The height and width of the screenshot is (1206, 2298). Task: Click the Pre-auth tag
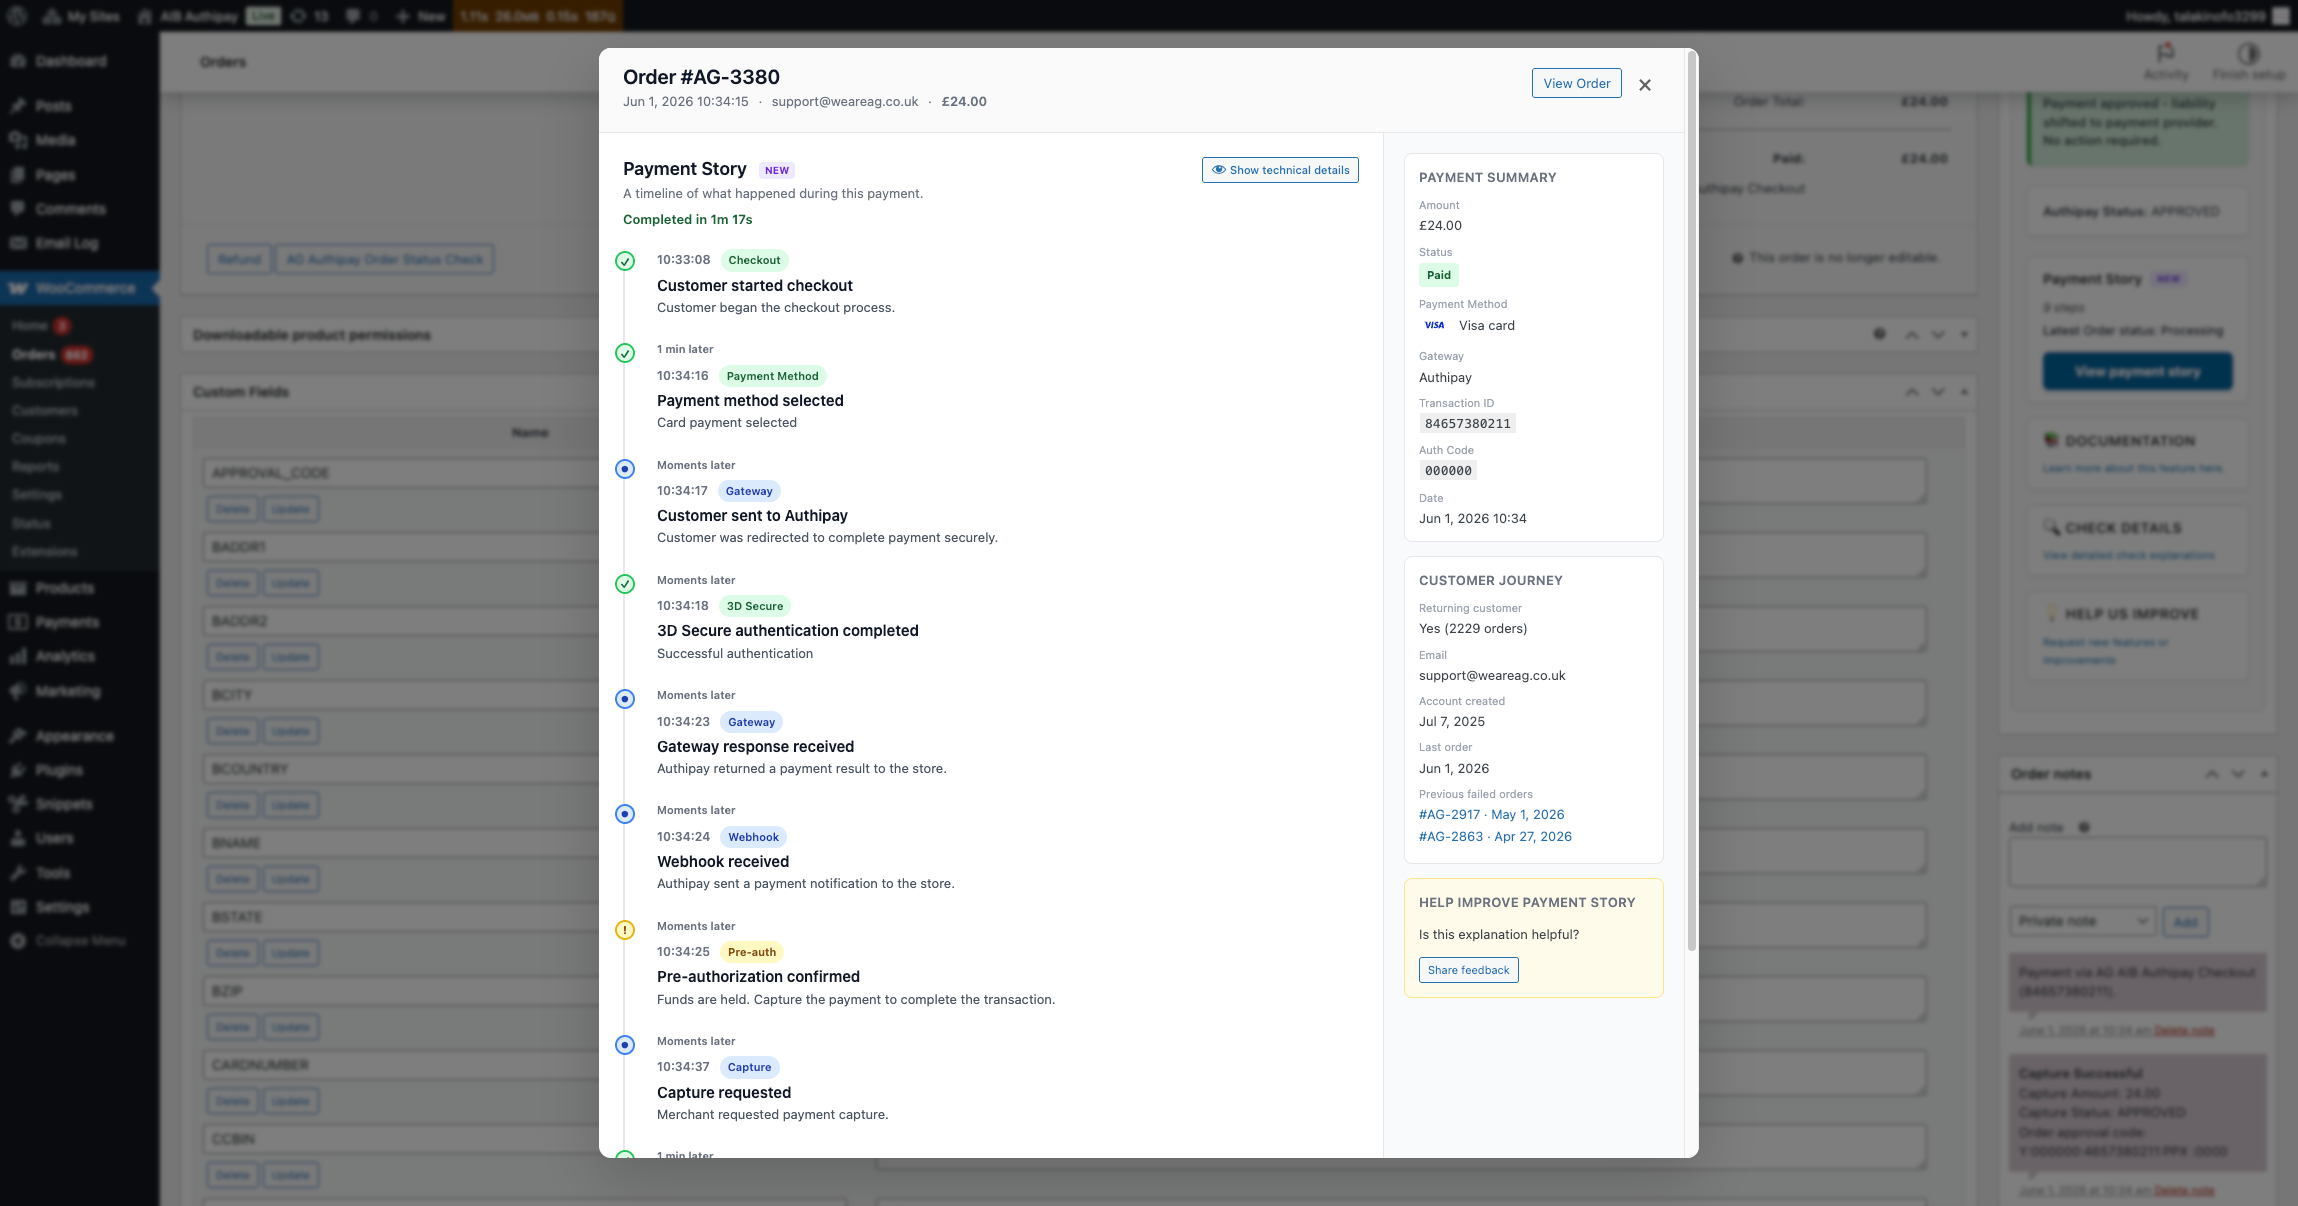click(x=752, y=952)
